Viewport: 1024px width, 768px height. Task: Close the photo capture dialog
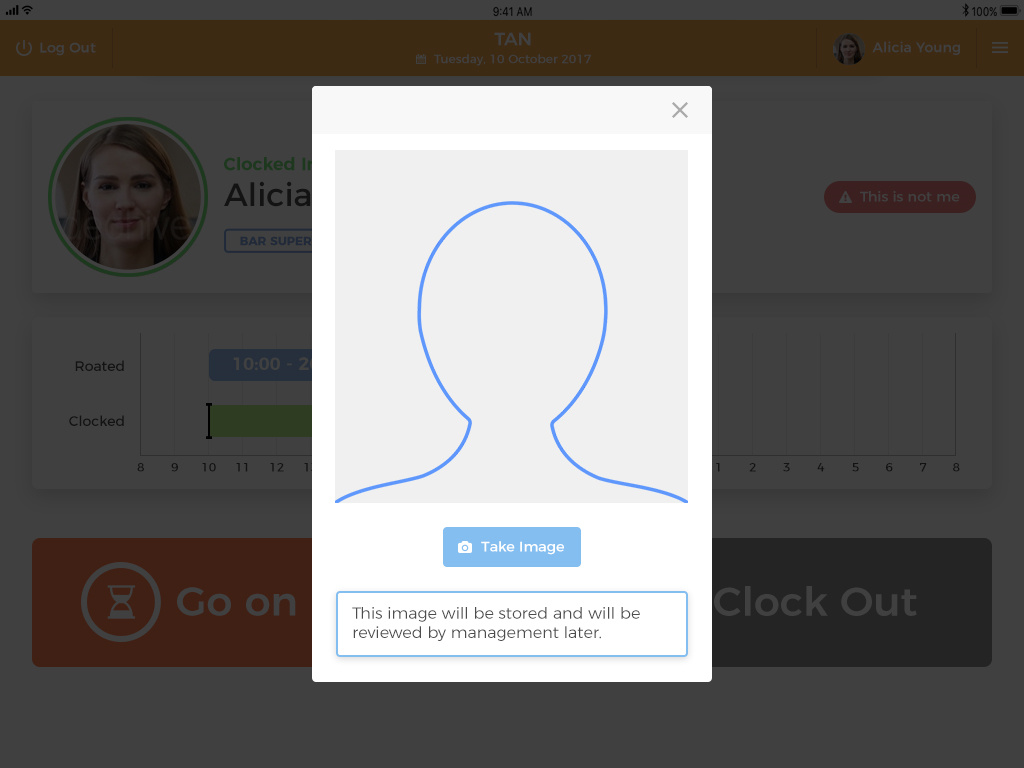pos(680,110)
